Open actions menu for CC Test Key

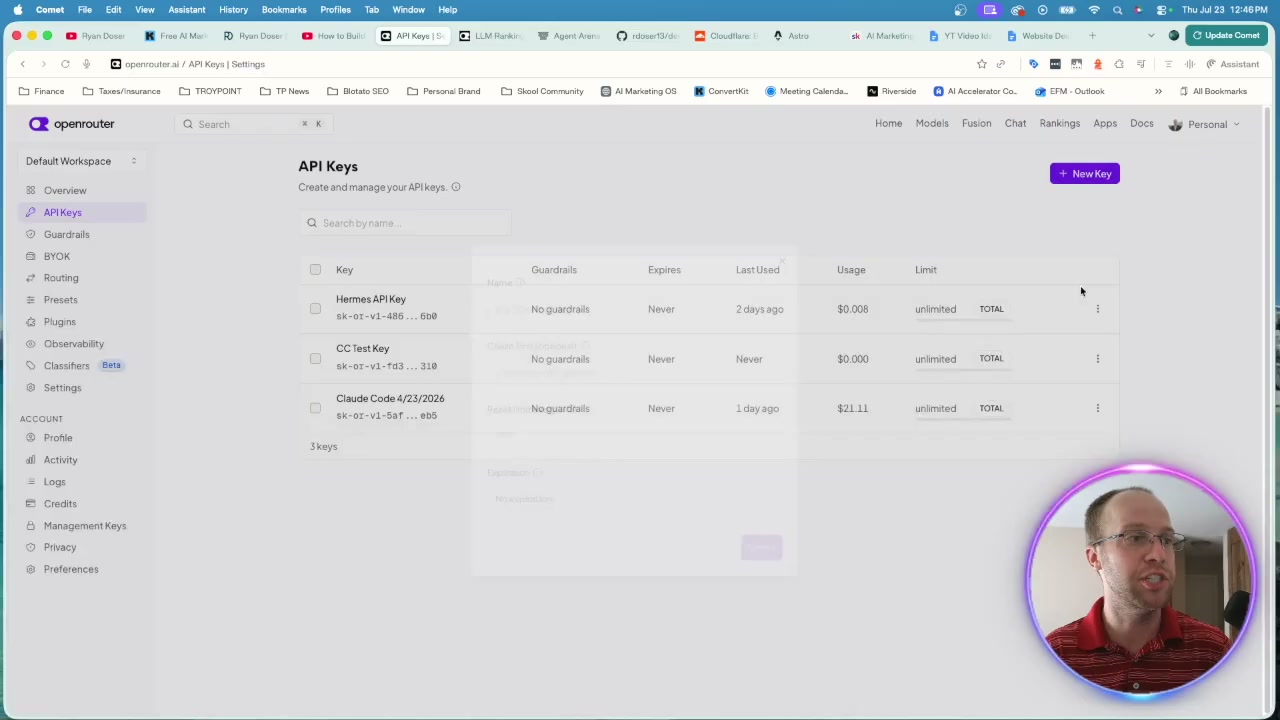pyautogui.click(x=1097, y=359)
